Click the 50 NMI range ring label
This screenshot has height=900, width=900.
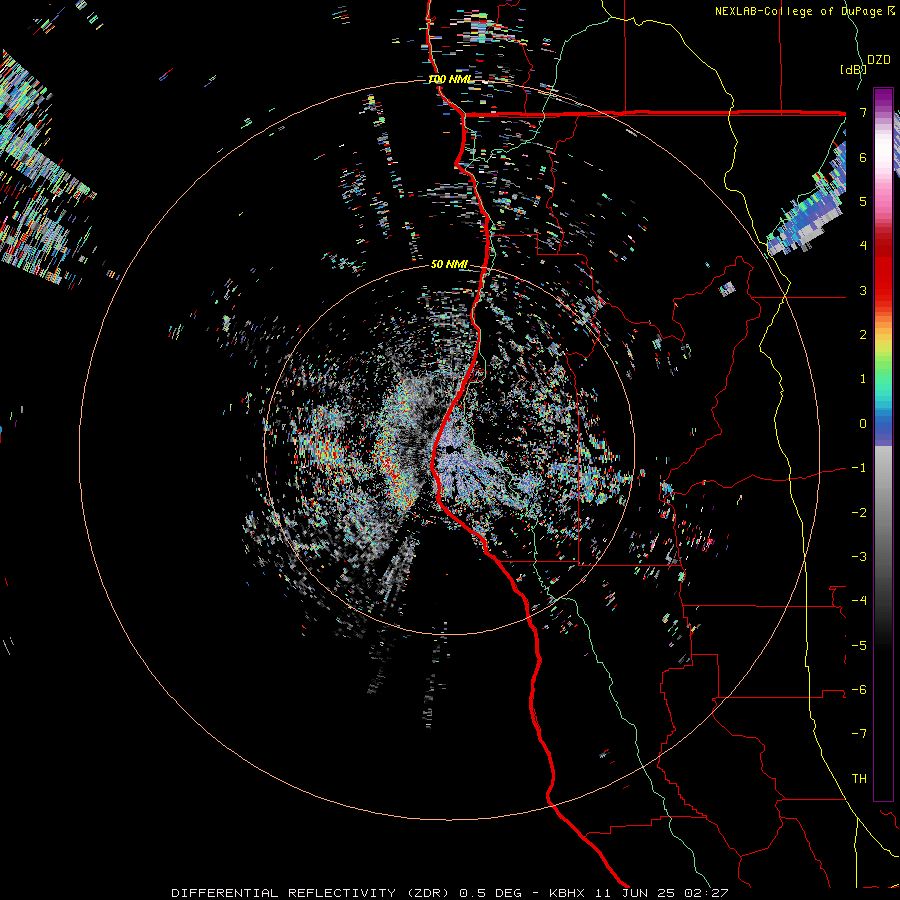coord(449,264)
